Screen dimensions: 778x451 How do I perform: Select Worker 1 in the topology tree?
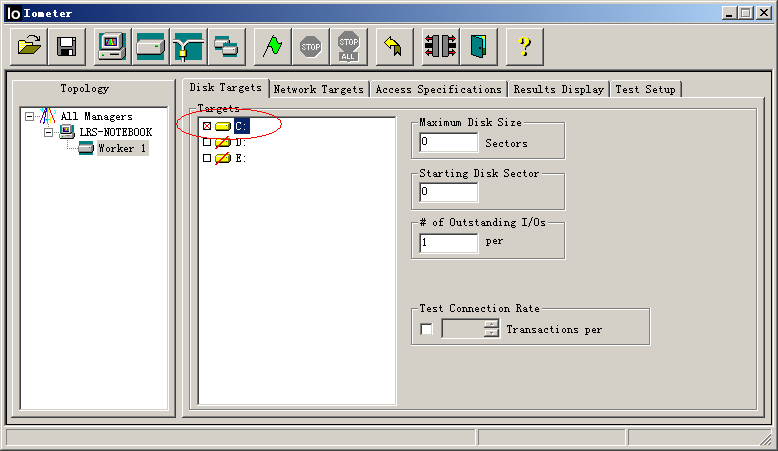point(121,148)
